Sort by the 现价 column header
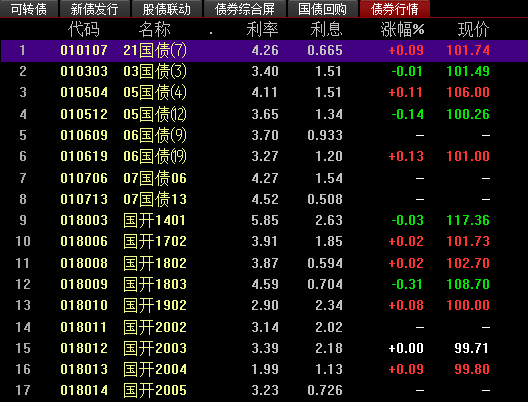The image size is (528, 402). pyautogui.click(x=473, y=29)
